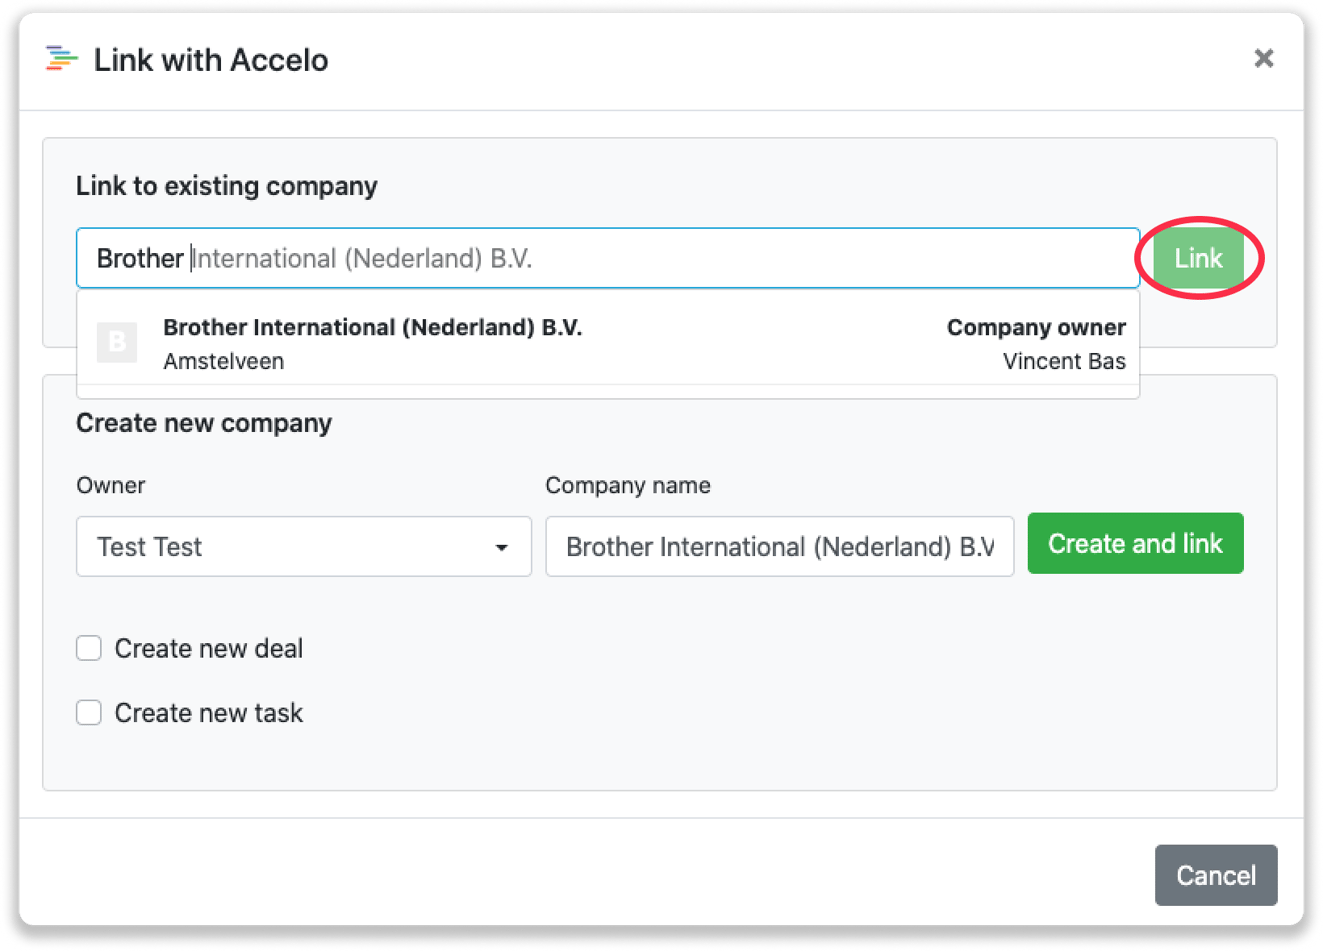
Task: Click the Company name field label
Action: [628, 485]
